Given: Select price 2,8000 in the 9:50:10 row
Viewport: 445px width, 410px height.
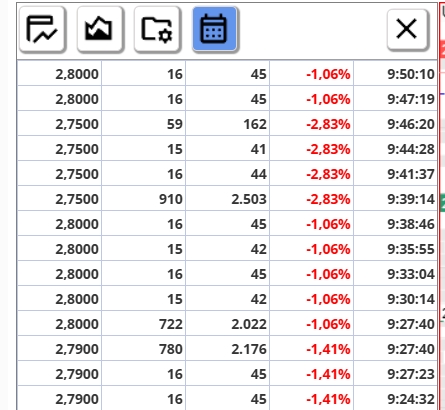Looking at the screenshot, I should click(77, 74).
